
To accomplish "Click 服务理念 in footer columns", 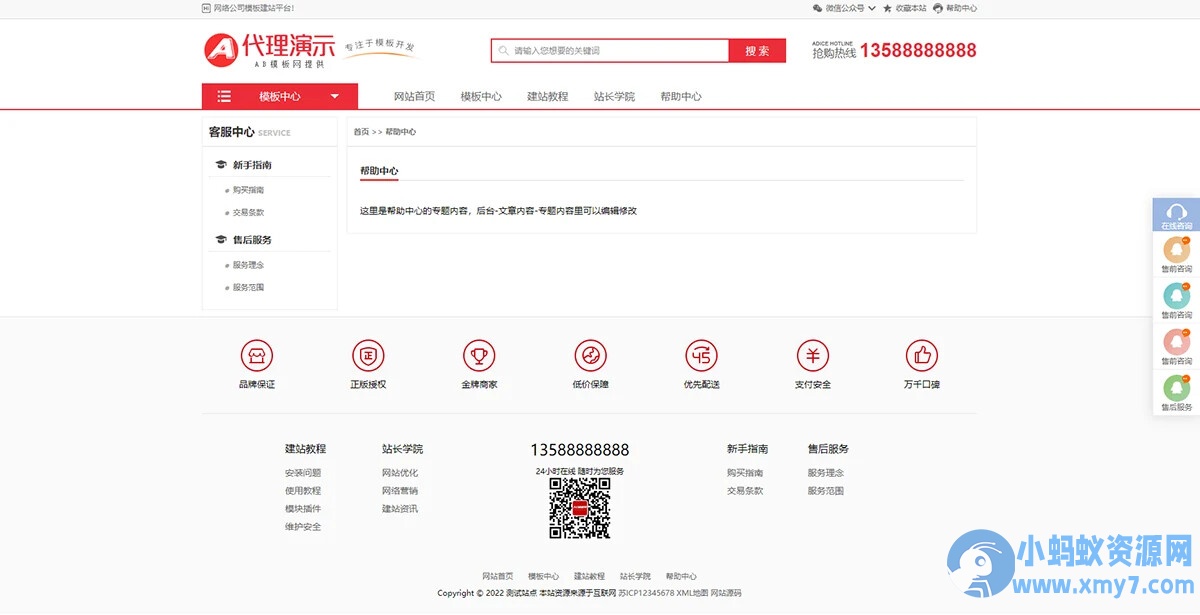I will click(826, 473).
